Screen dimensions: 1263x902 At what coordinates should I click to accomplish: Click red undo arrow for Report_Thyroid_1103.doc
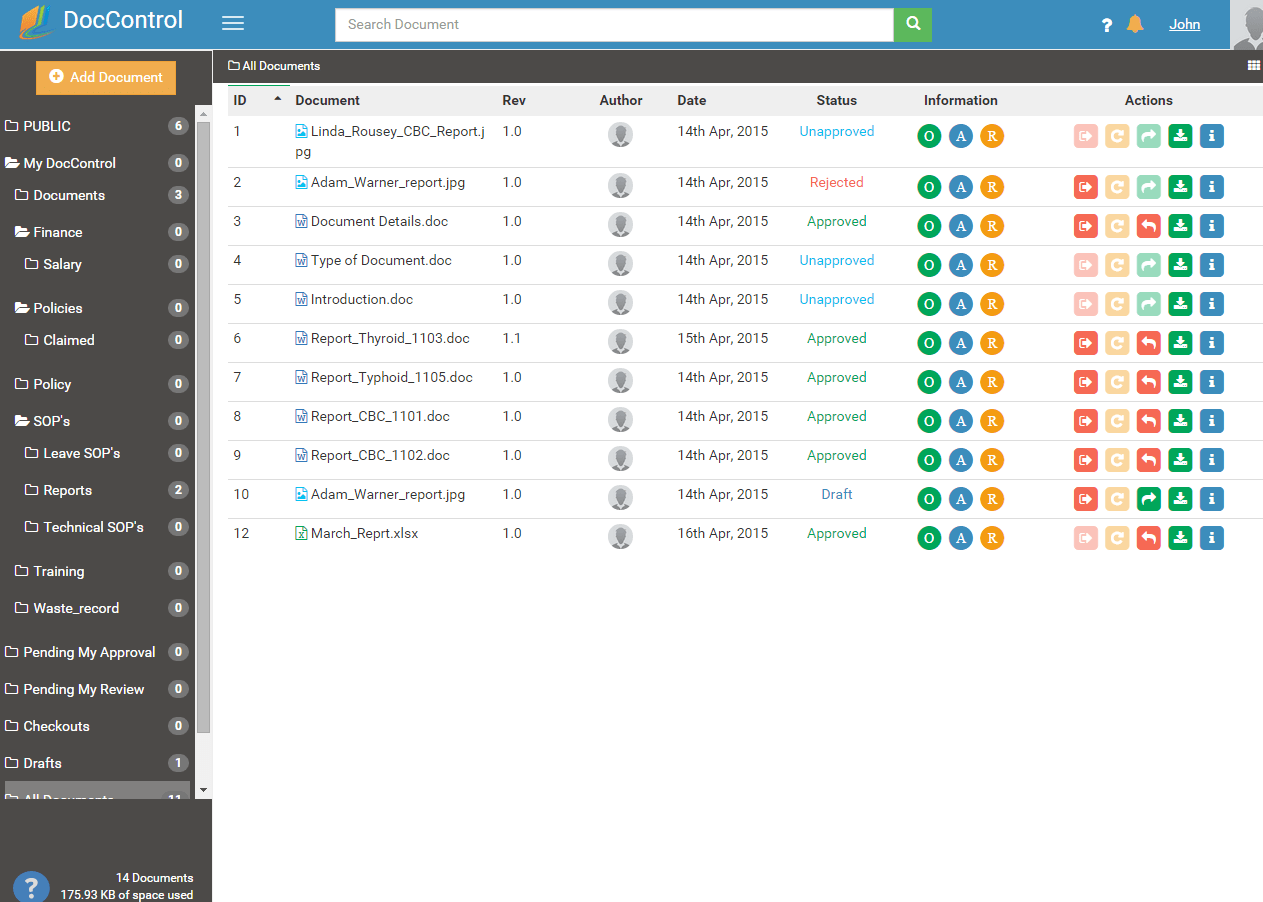tap(1149, 343)
